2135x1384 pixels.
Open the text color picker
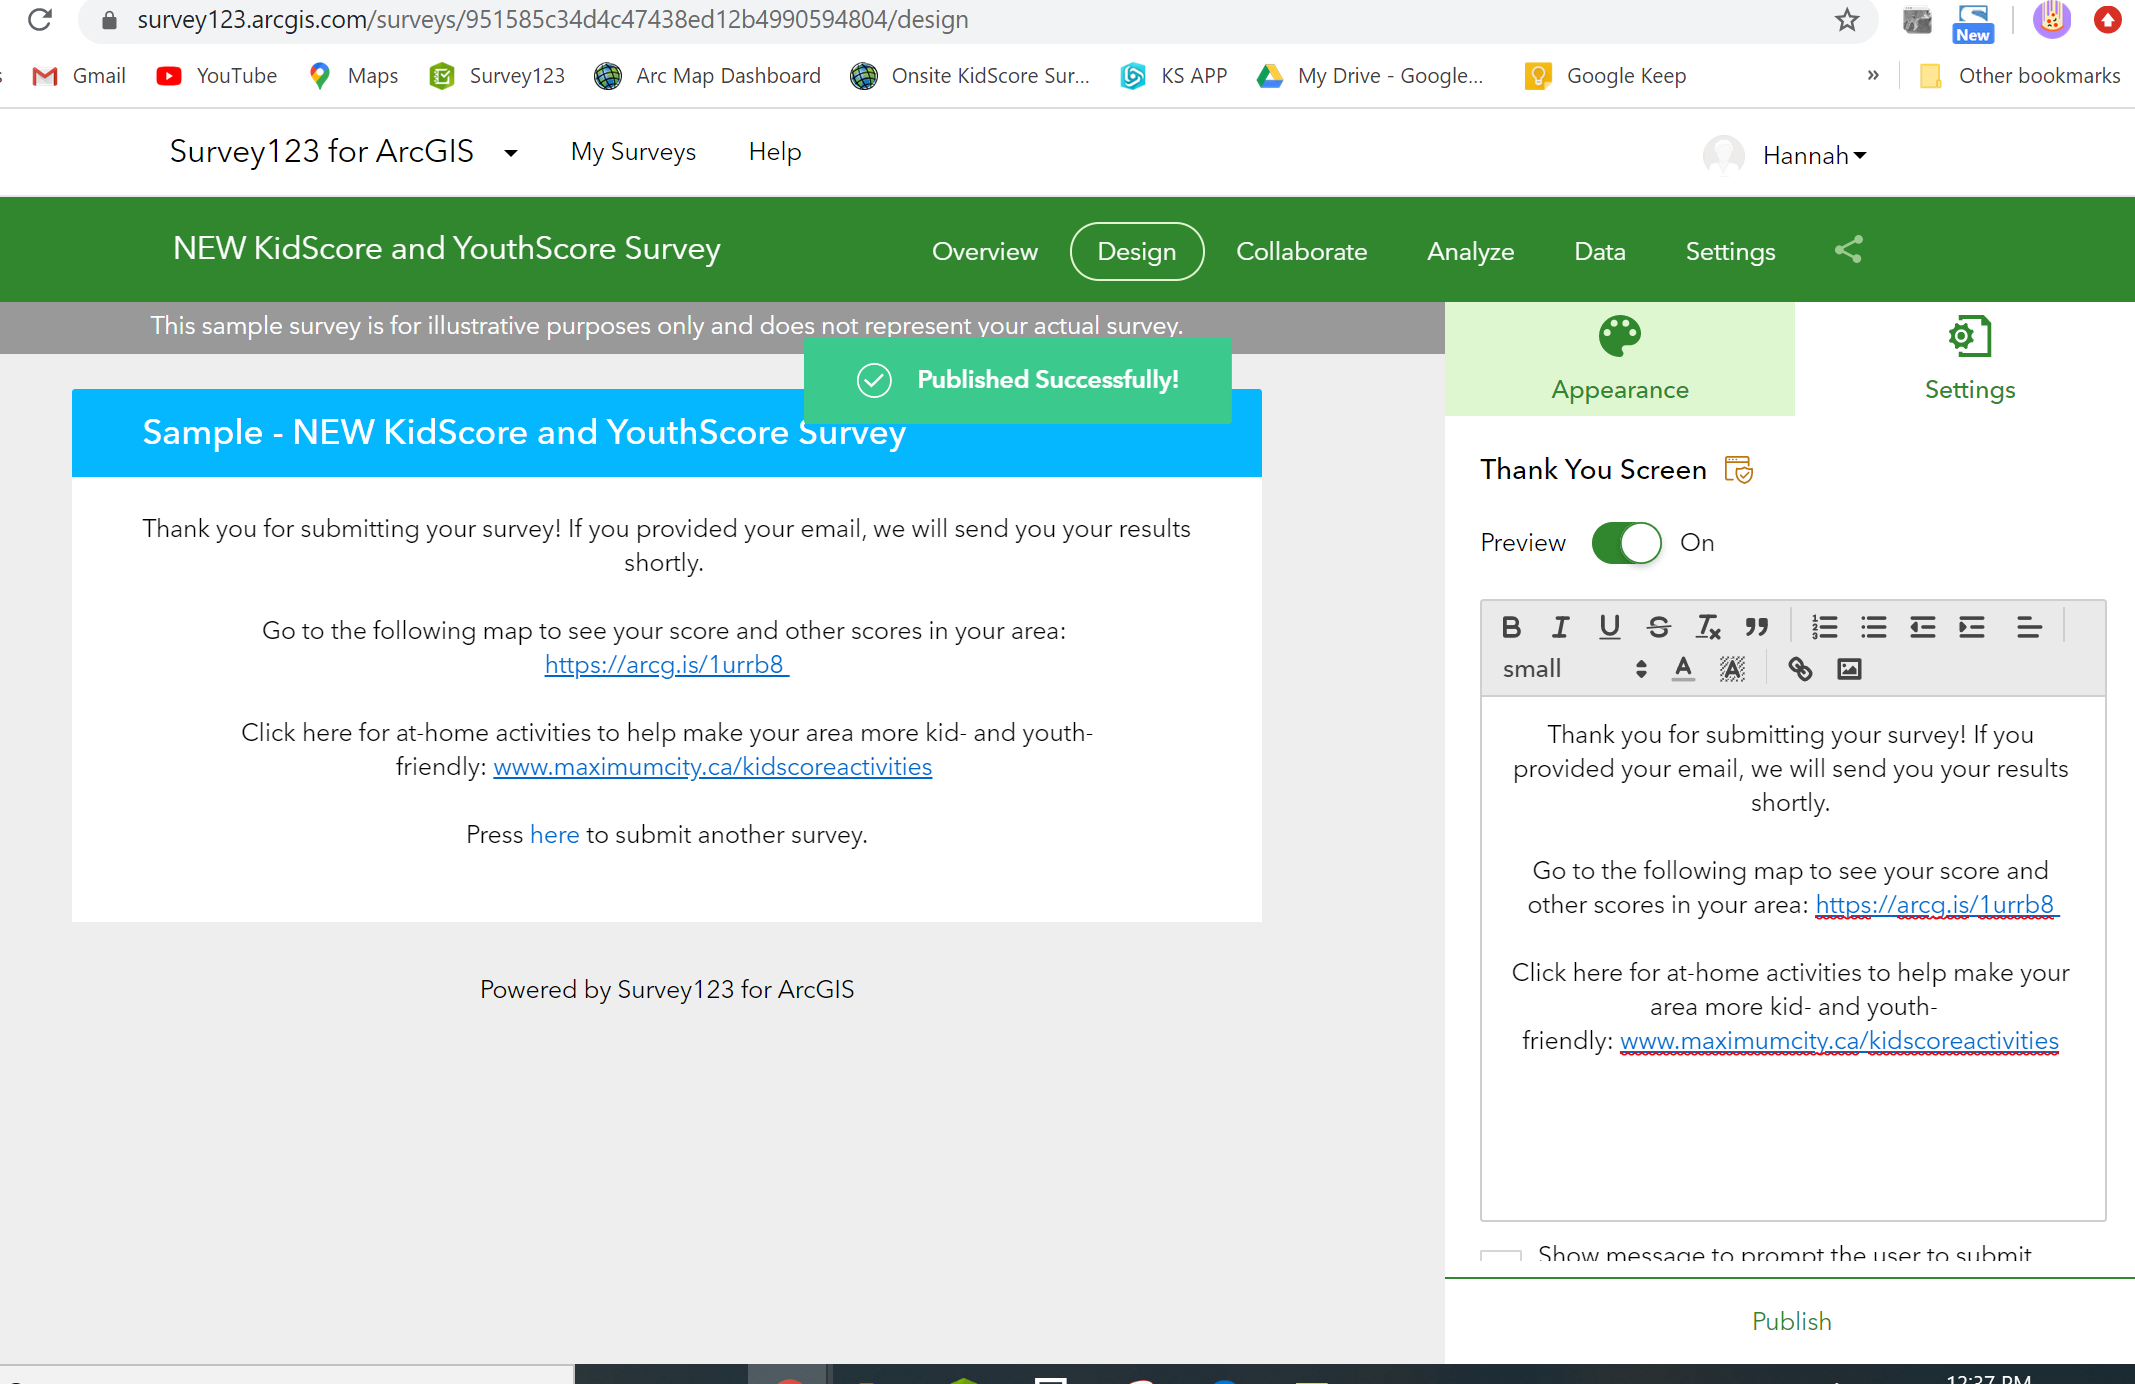point(1683,669)
